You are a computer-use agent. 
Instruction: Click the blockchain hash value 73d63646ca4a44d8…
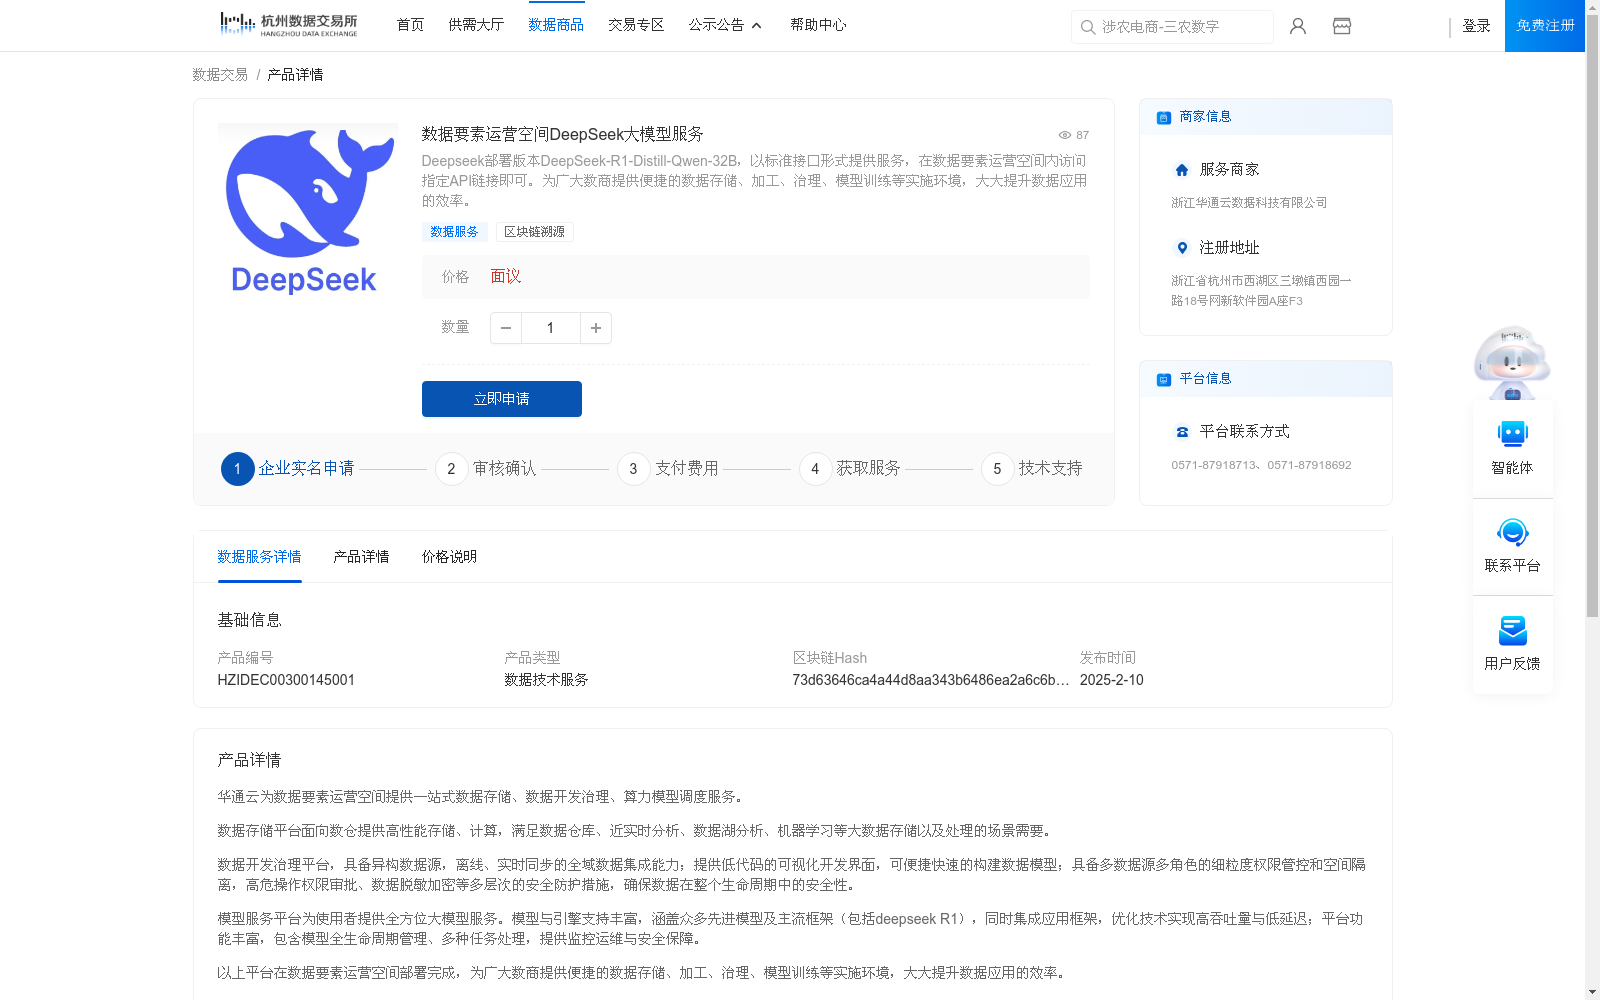(930, 680)
